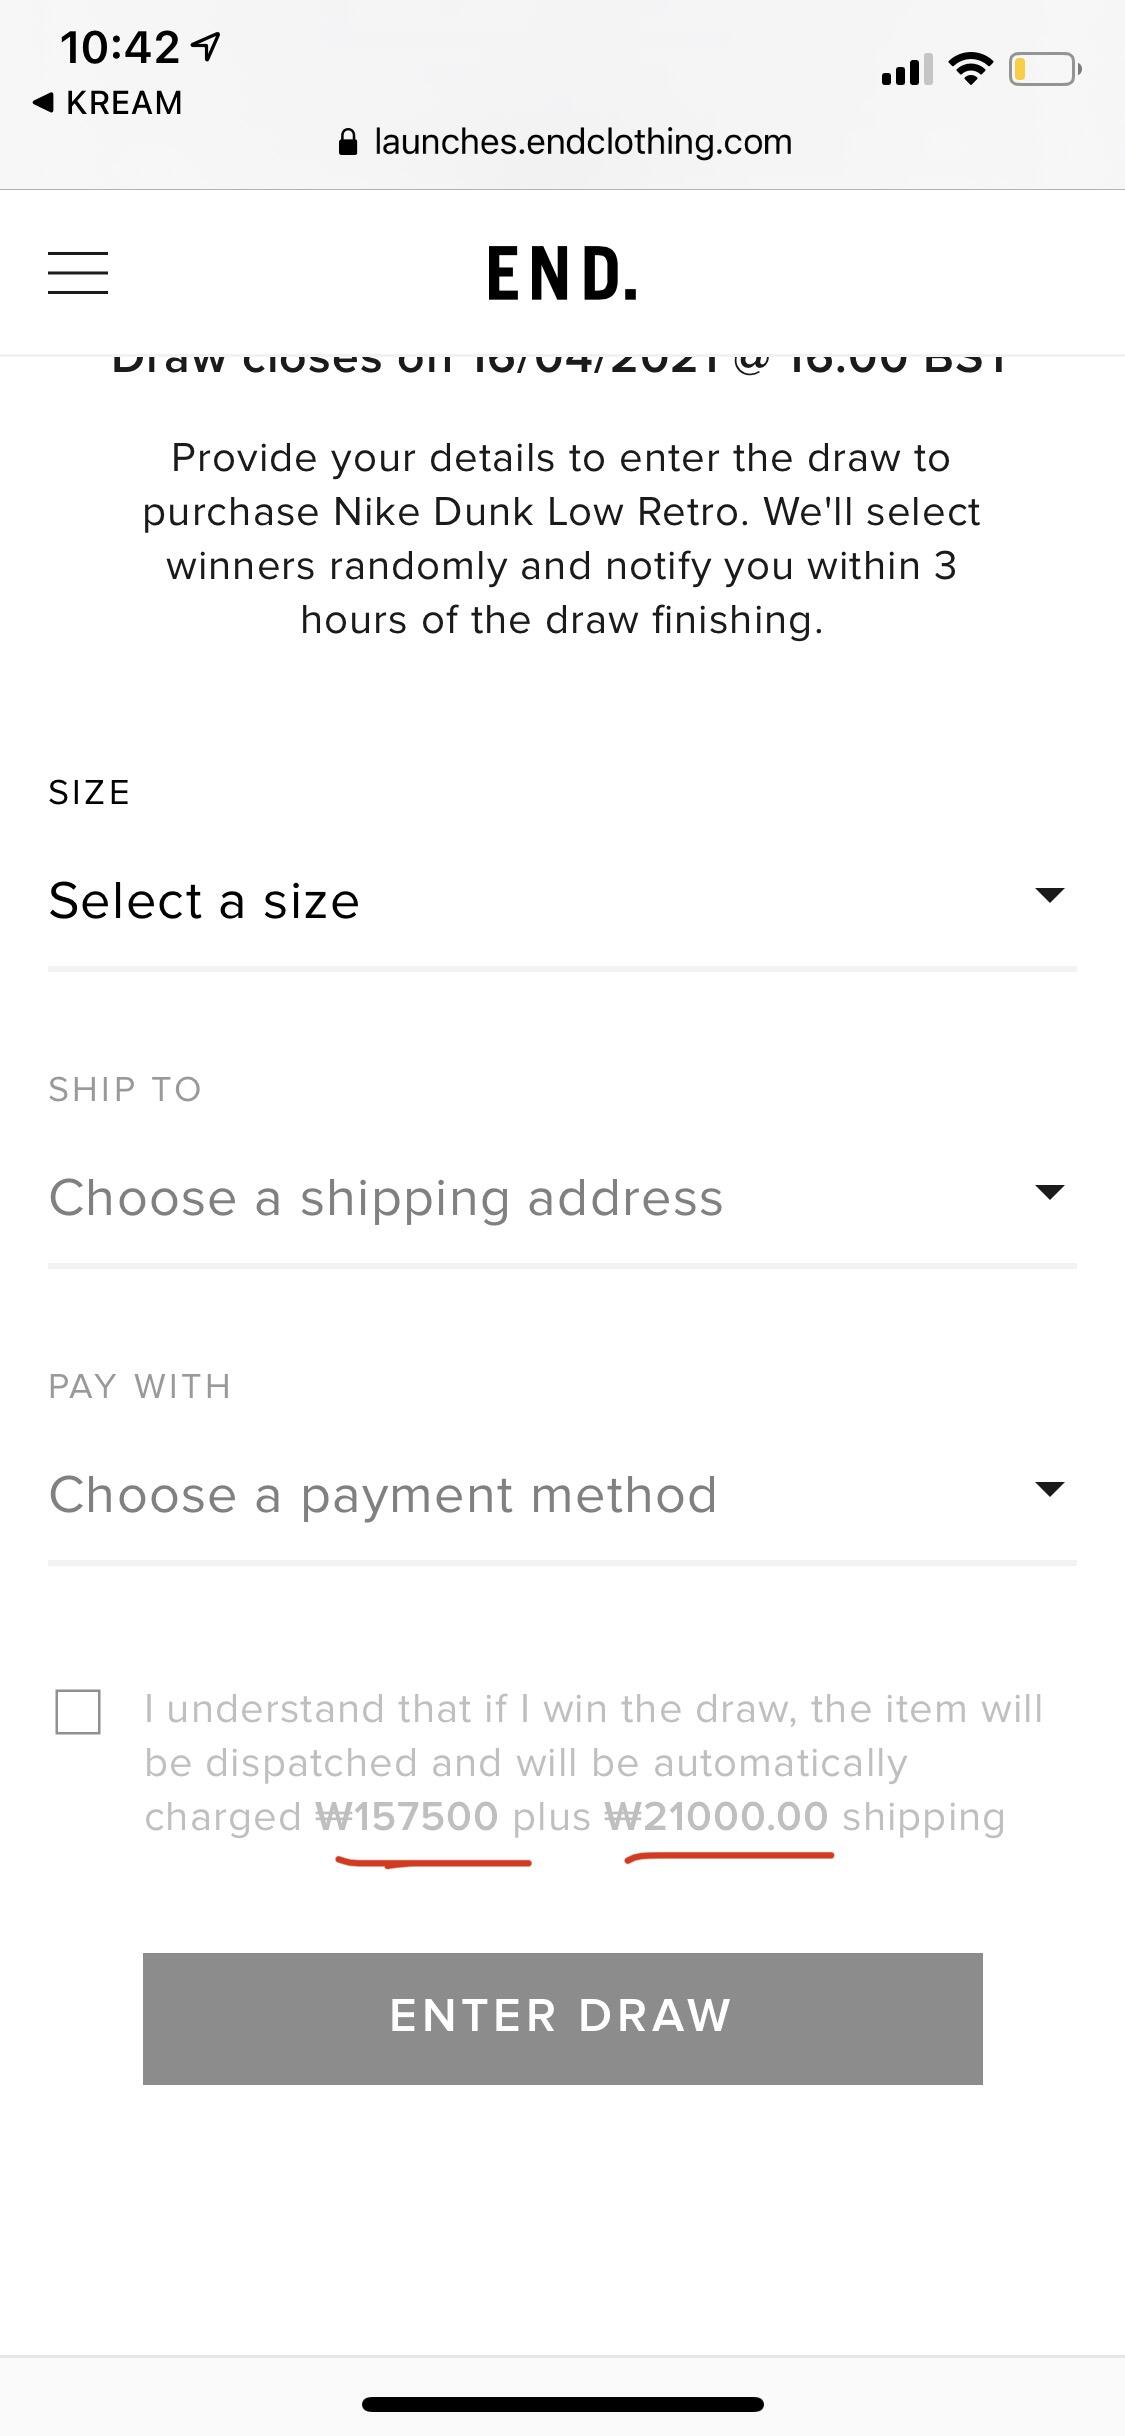The image size is (1125, 2436).
Task: Tap 'Choose a shipping address' field text
Action: pos(386,1197)
